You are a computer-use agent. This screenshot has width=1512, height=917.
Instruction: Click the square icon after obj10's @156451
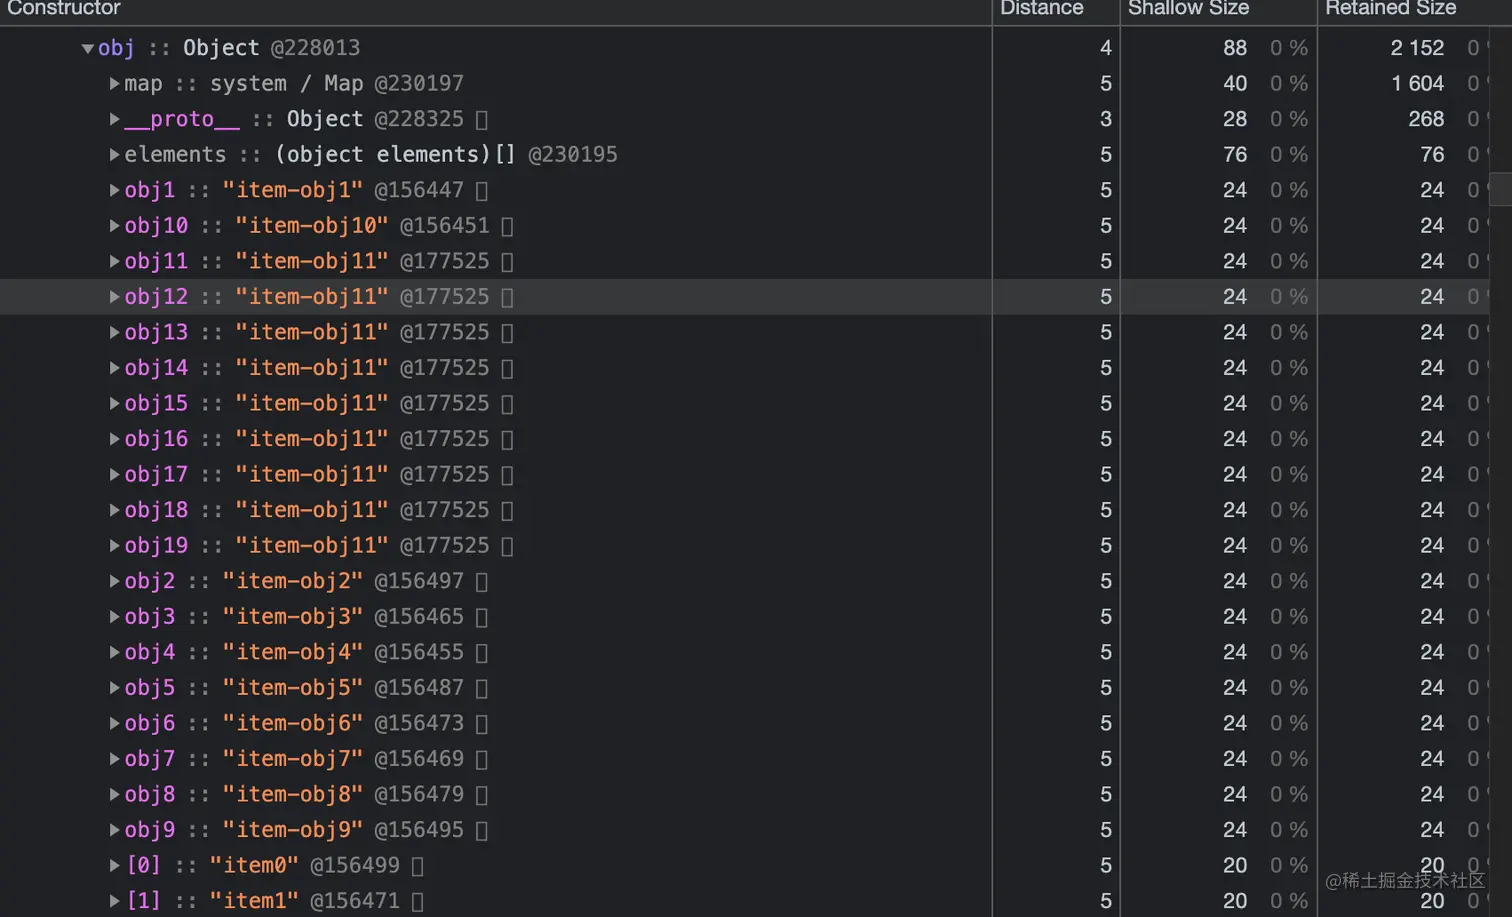tap(507, 226)
